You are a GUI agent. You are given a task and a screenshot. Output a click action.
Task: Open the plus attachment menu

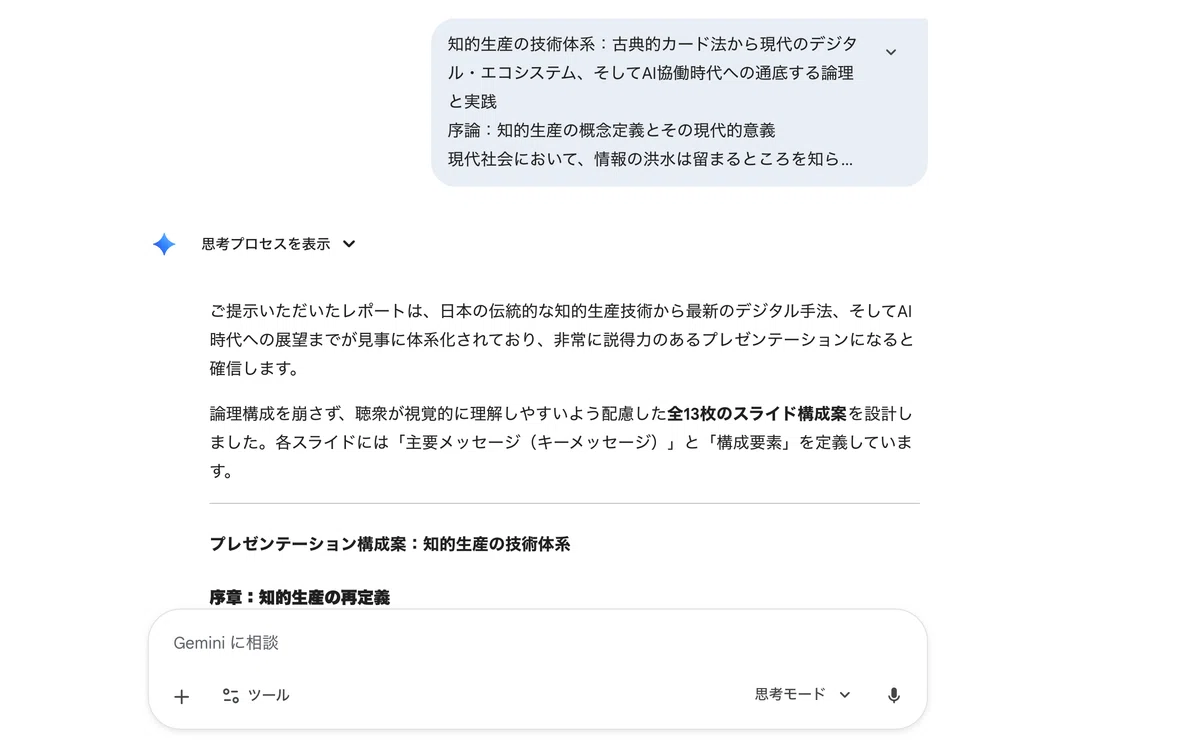pos(181,697)
